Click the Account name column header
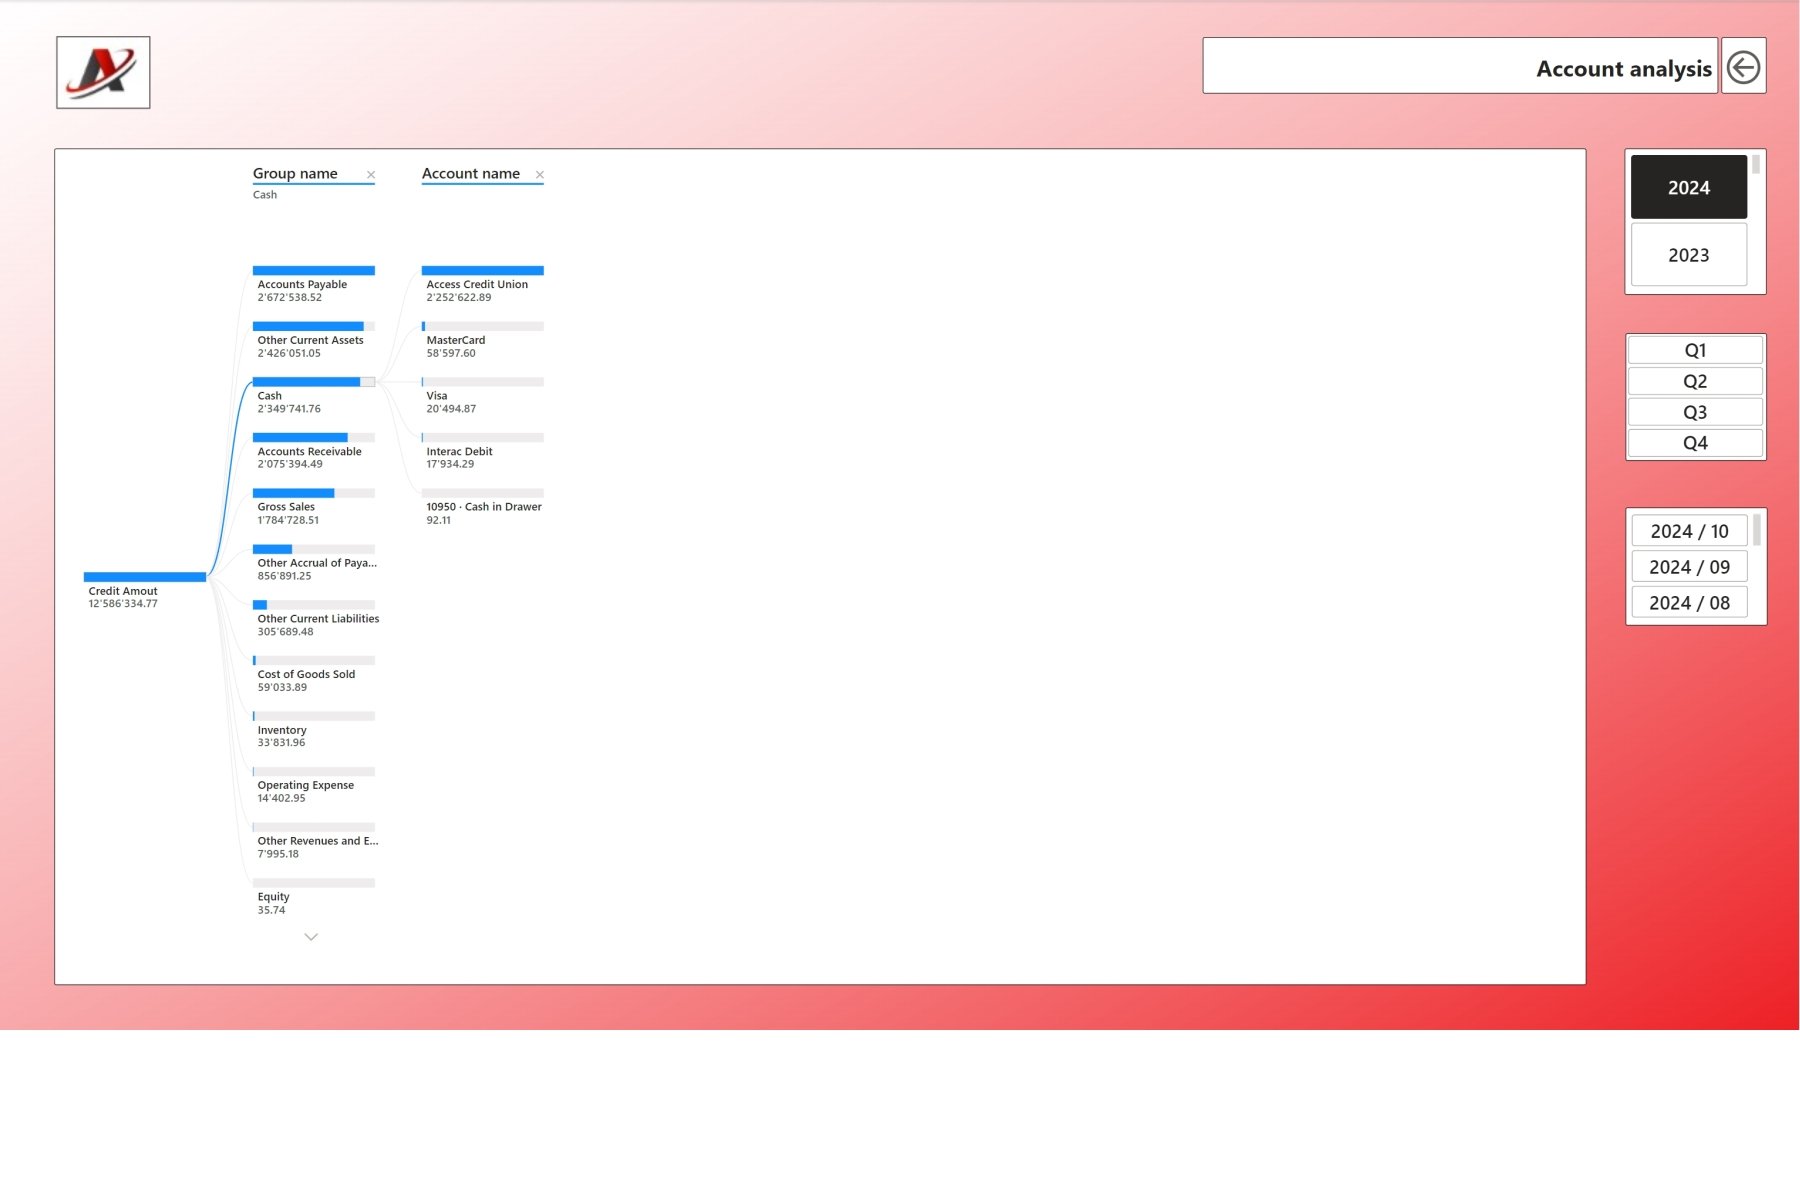Image resolution: width=1800 pixels, height=1200 pixels. click(x=471, y=173)
